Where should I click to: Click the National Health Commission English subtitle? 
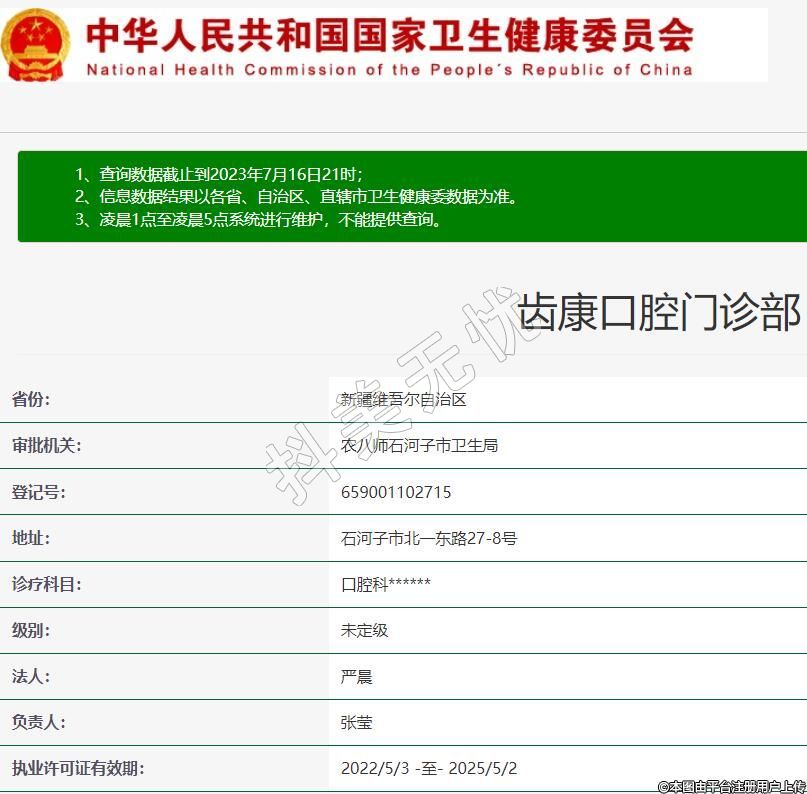coord(389,70)
